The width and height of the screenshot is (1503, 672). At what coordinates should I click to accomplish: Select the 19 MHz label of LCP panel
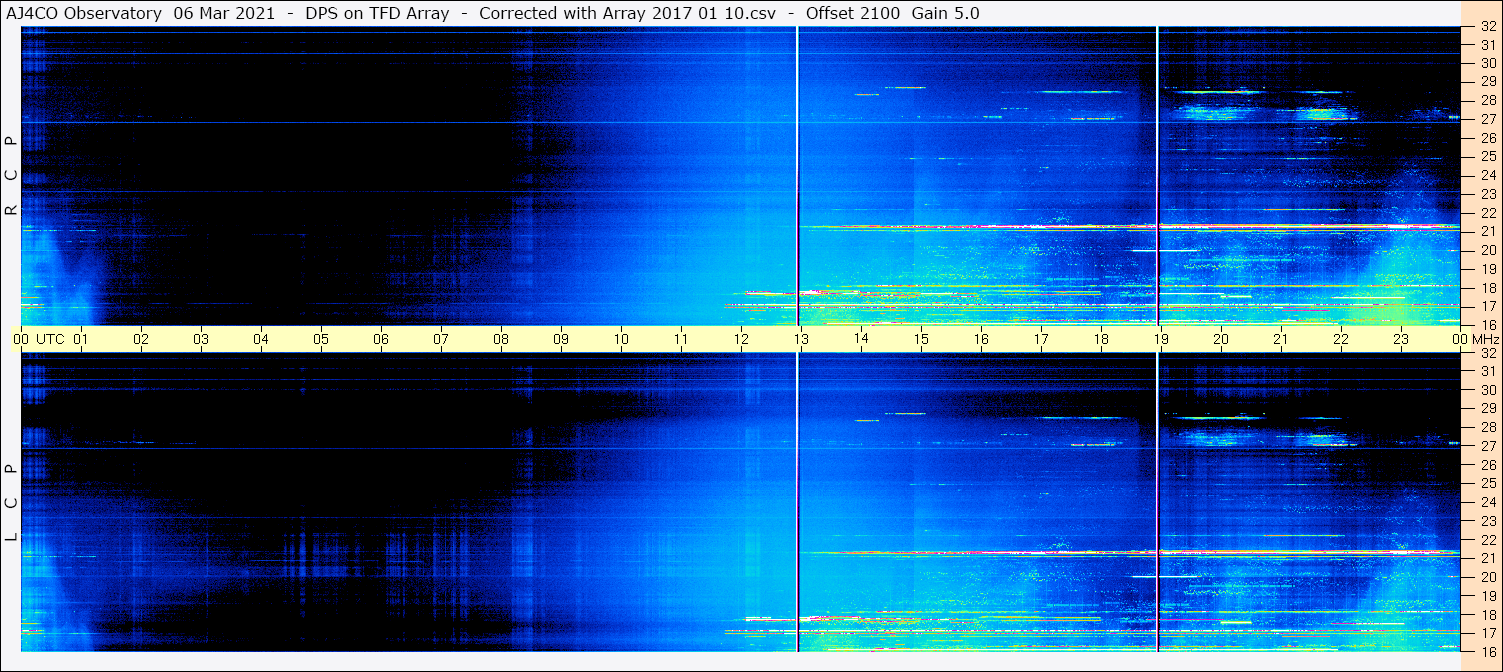point(1488,596)
